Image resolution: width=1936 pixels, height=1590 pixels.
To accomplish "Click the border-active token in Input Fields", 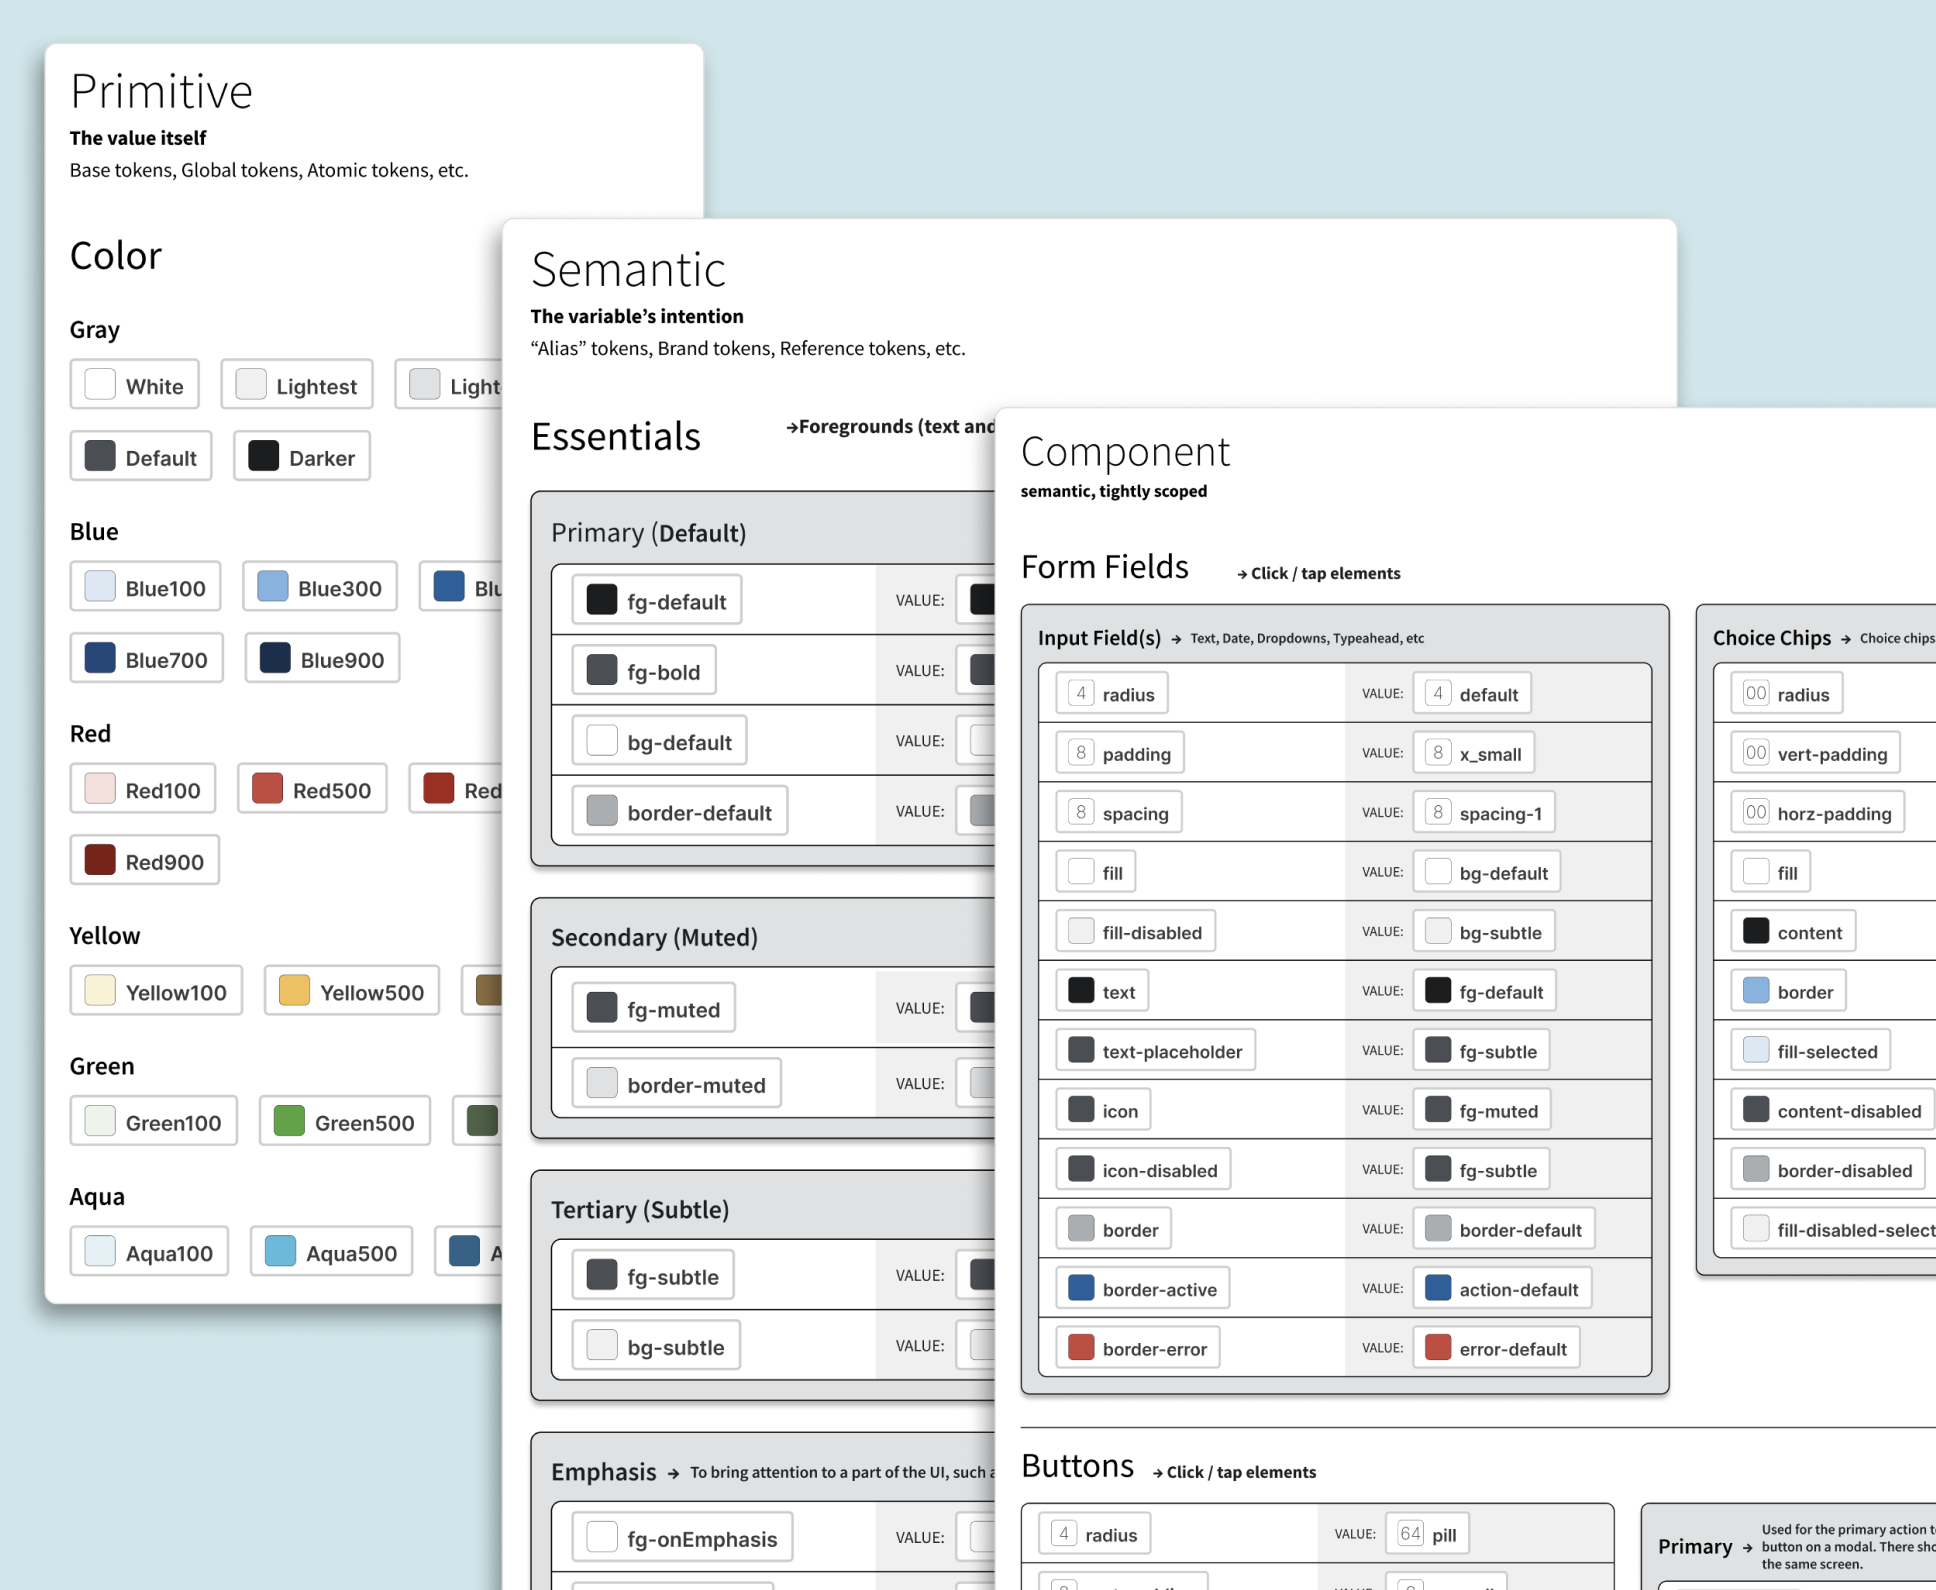I will [1143, 1289].
